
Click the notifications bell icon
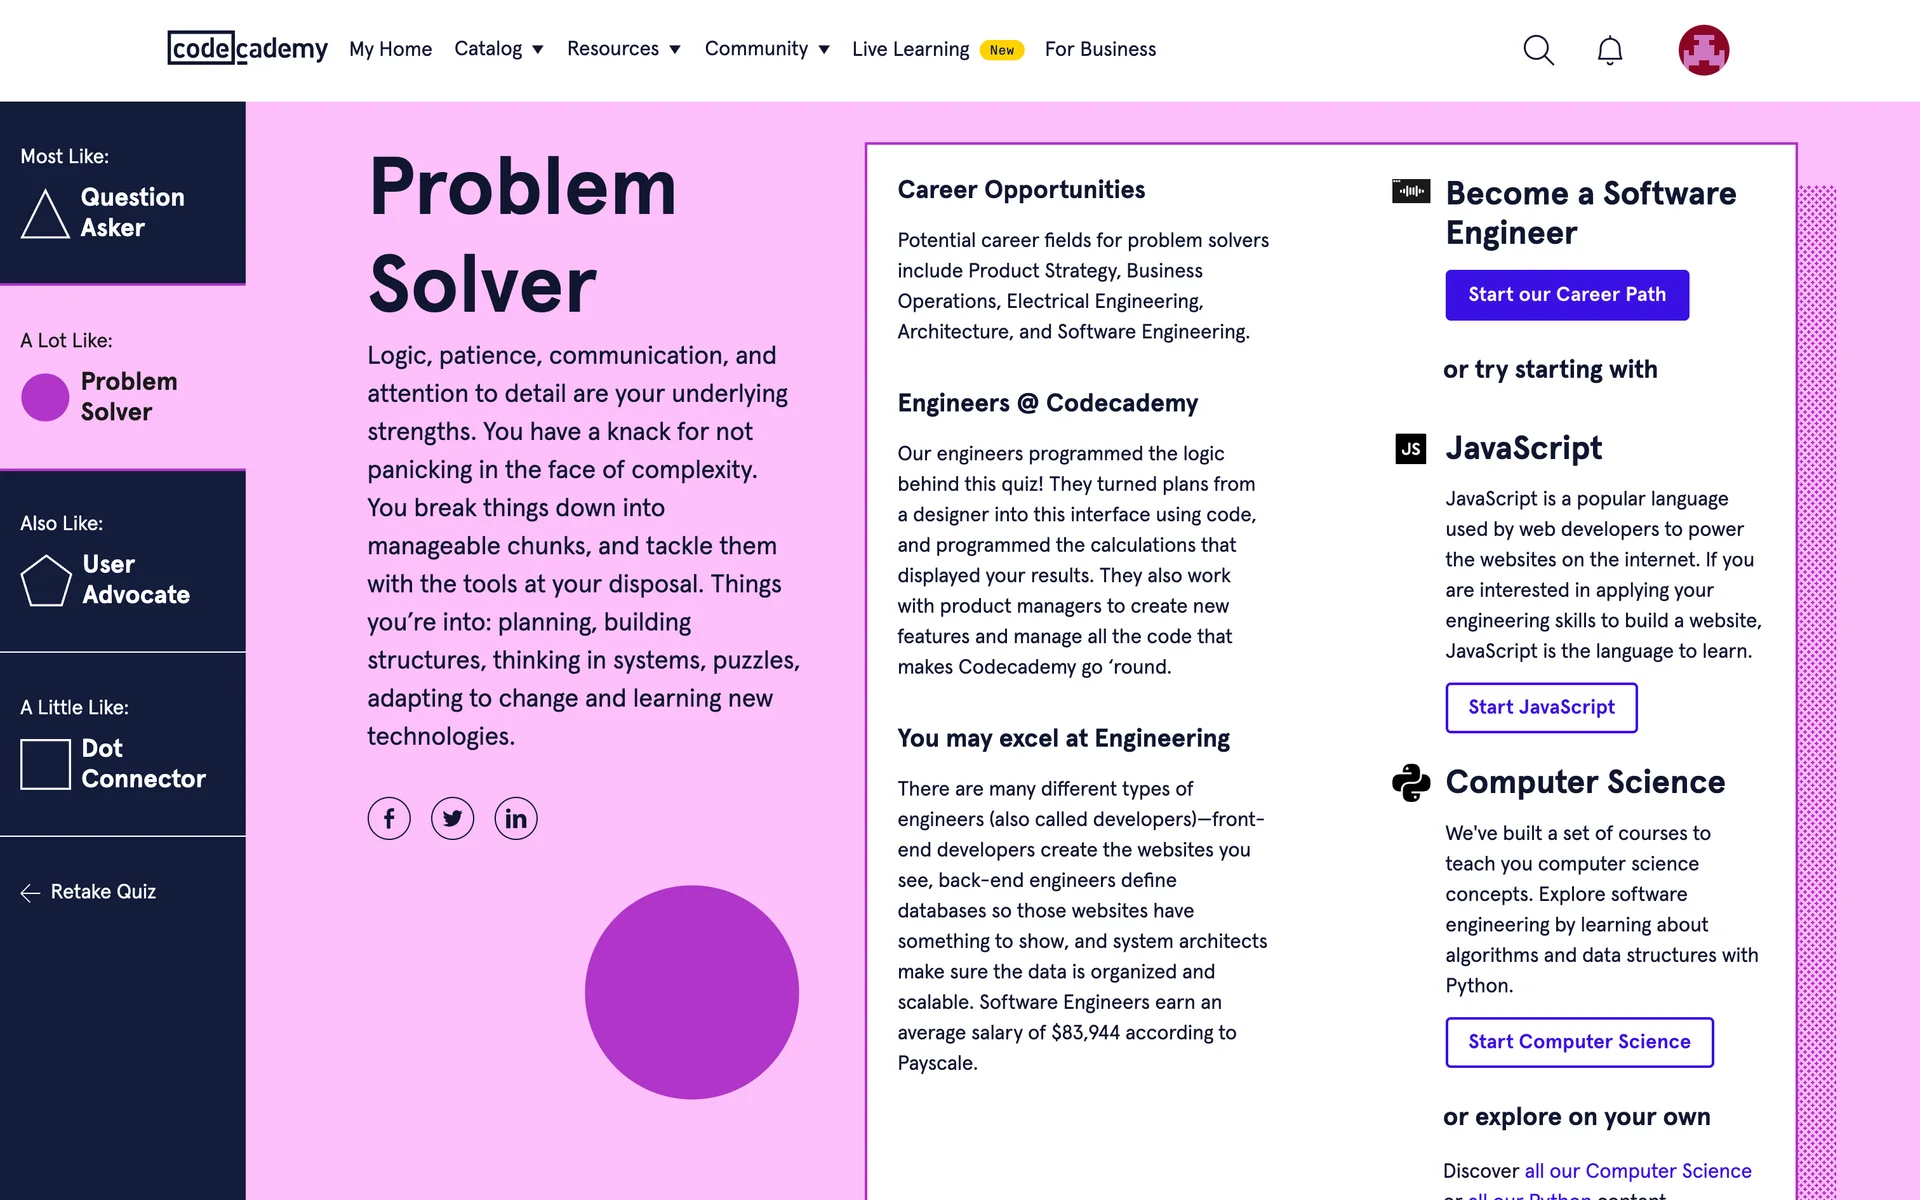[1609, 50]
